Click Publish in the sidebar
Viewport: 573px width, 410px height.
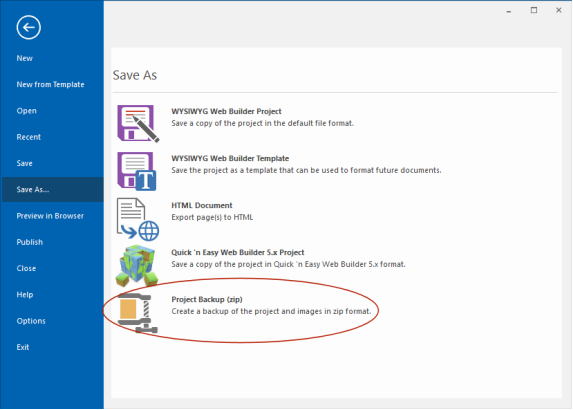coord(30,242)
